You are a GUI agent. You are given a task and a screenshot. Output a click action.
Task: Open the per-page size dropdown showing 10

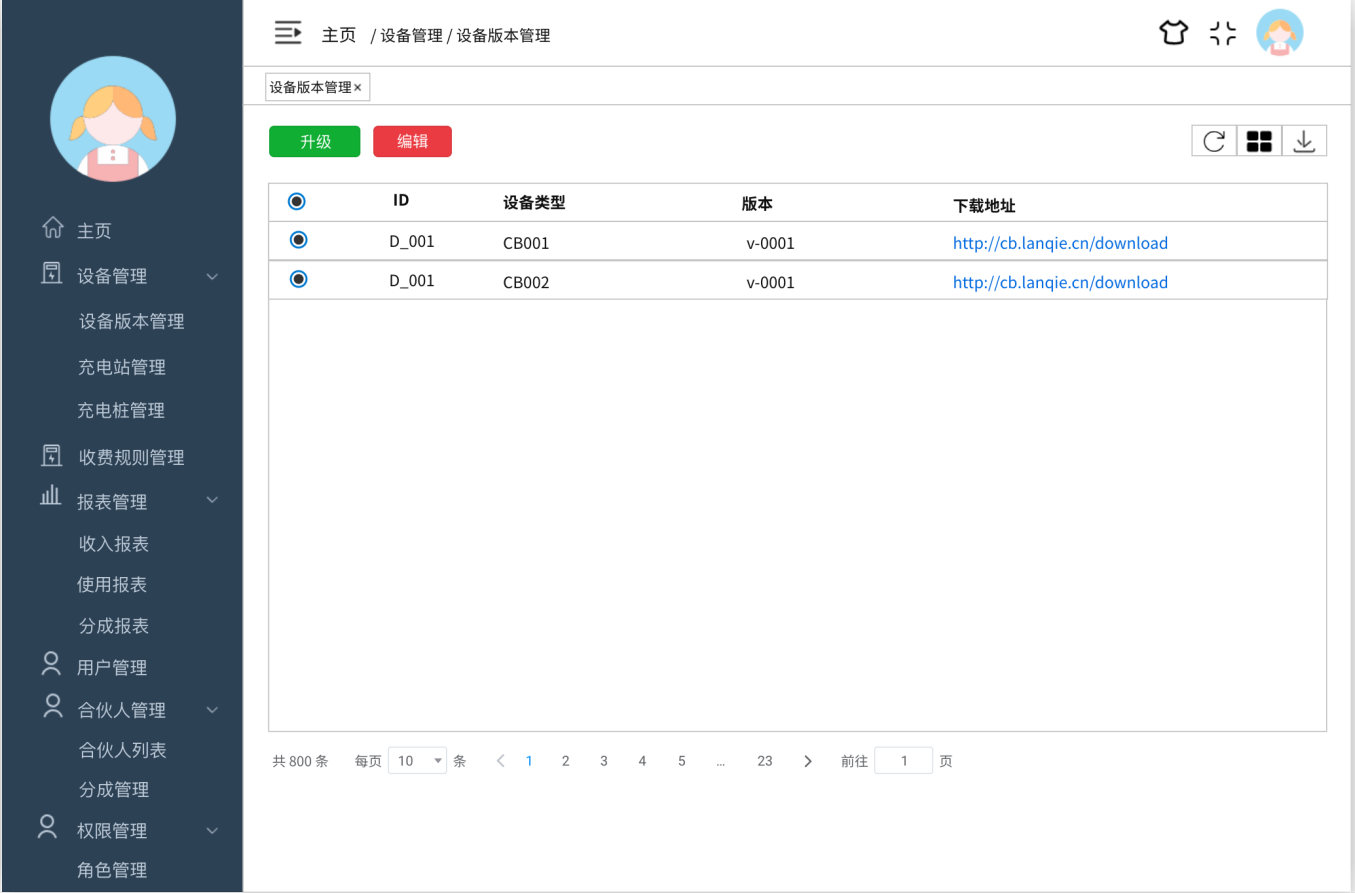418,761
